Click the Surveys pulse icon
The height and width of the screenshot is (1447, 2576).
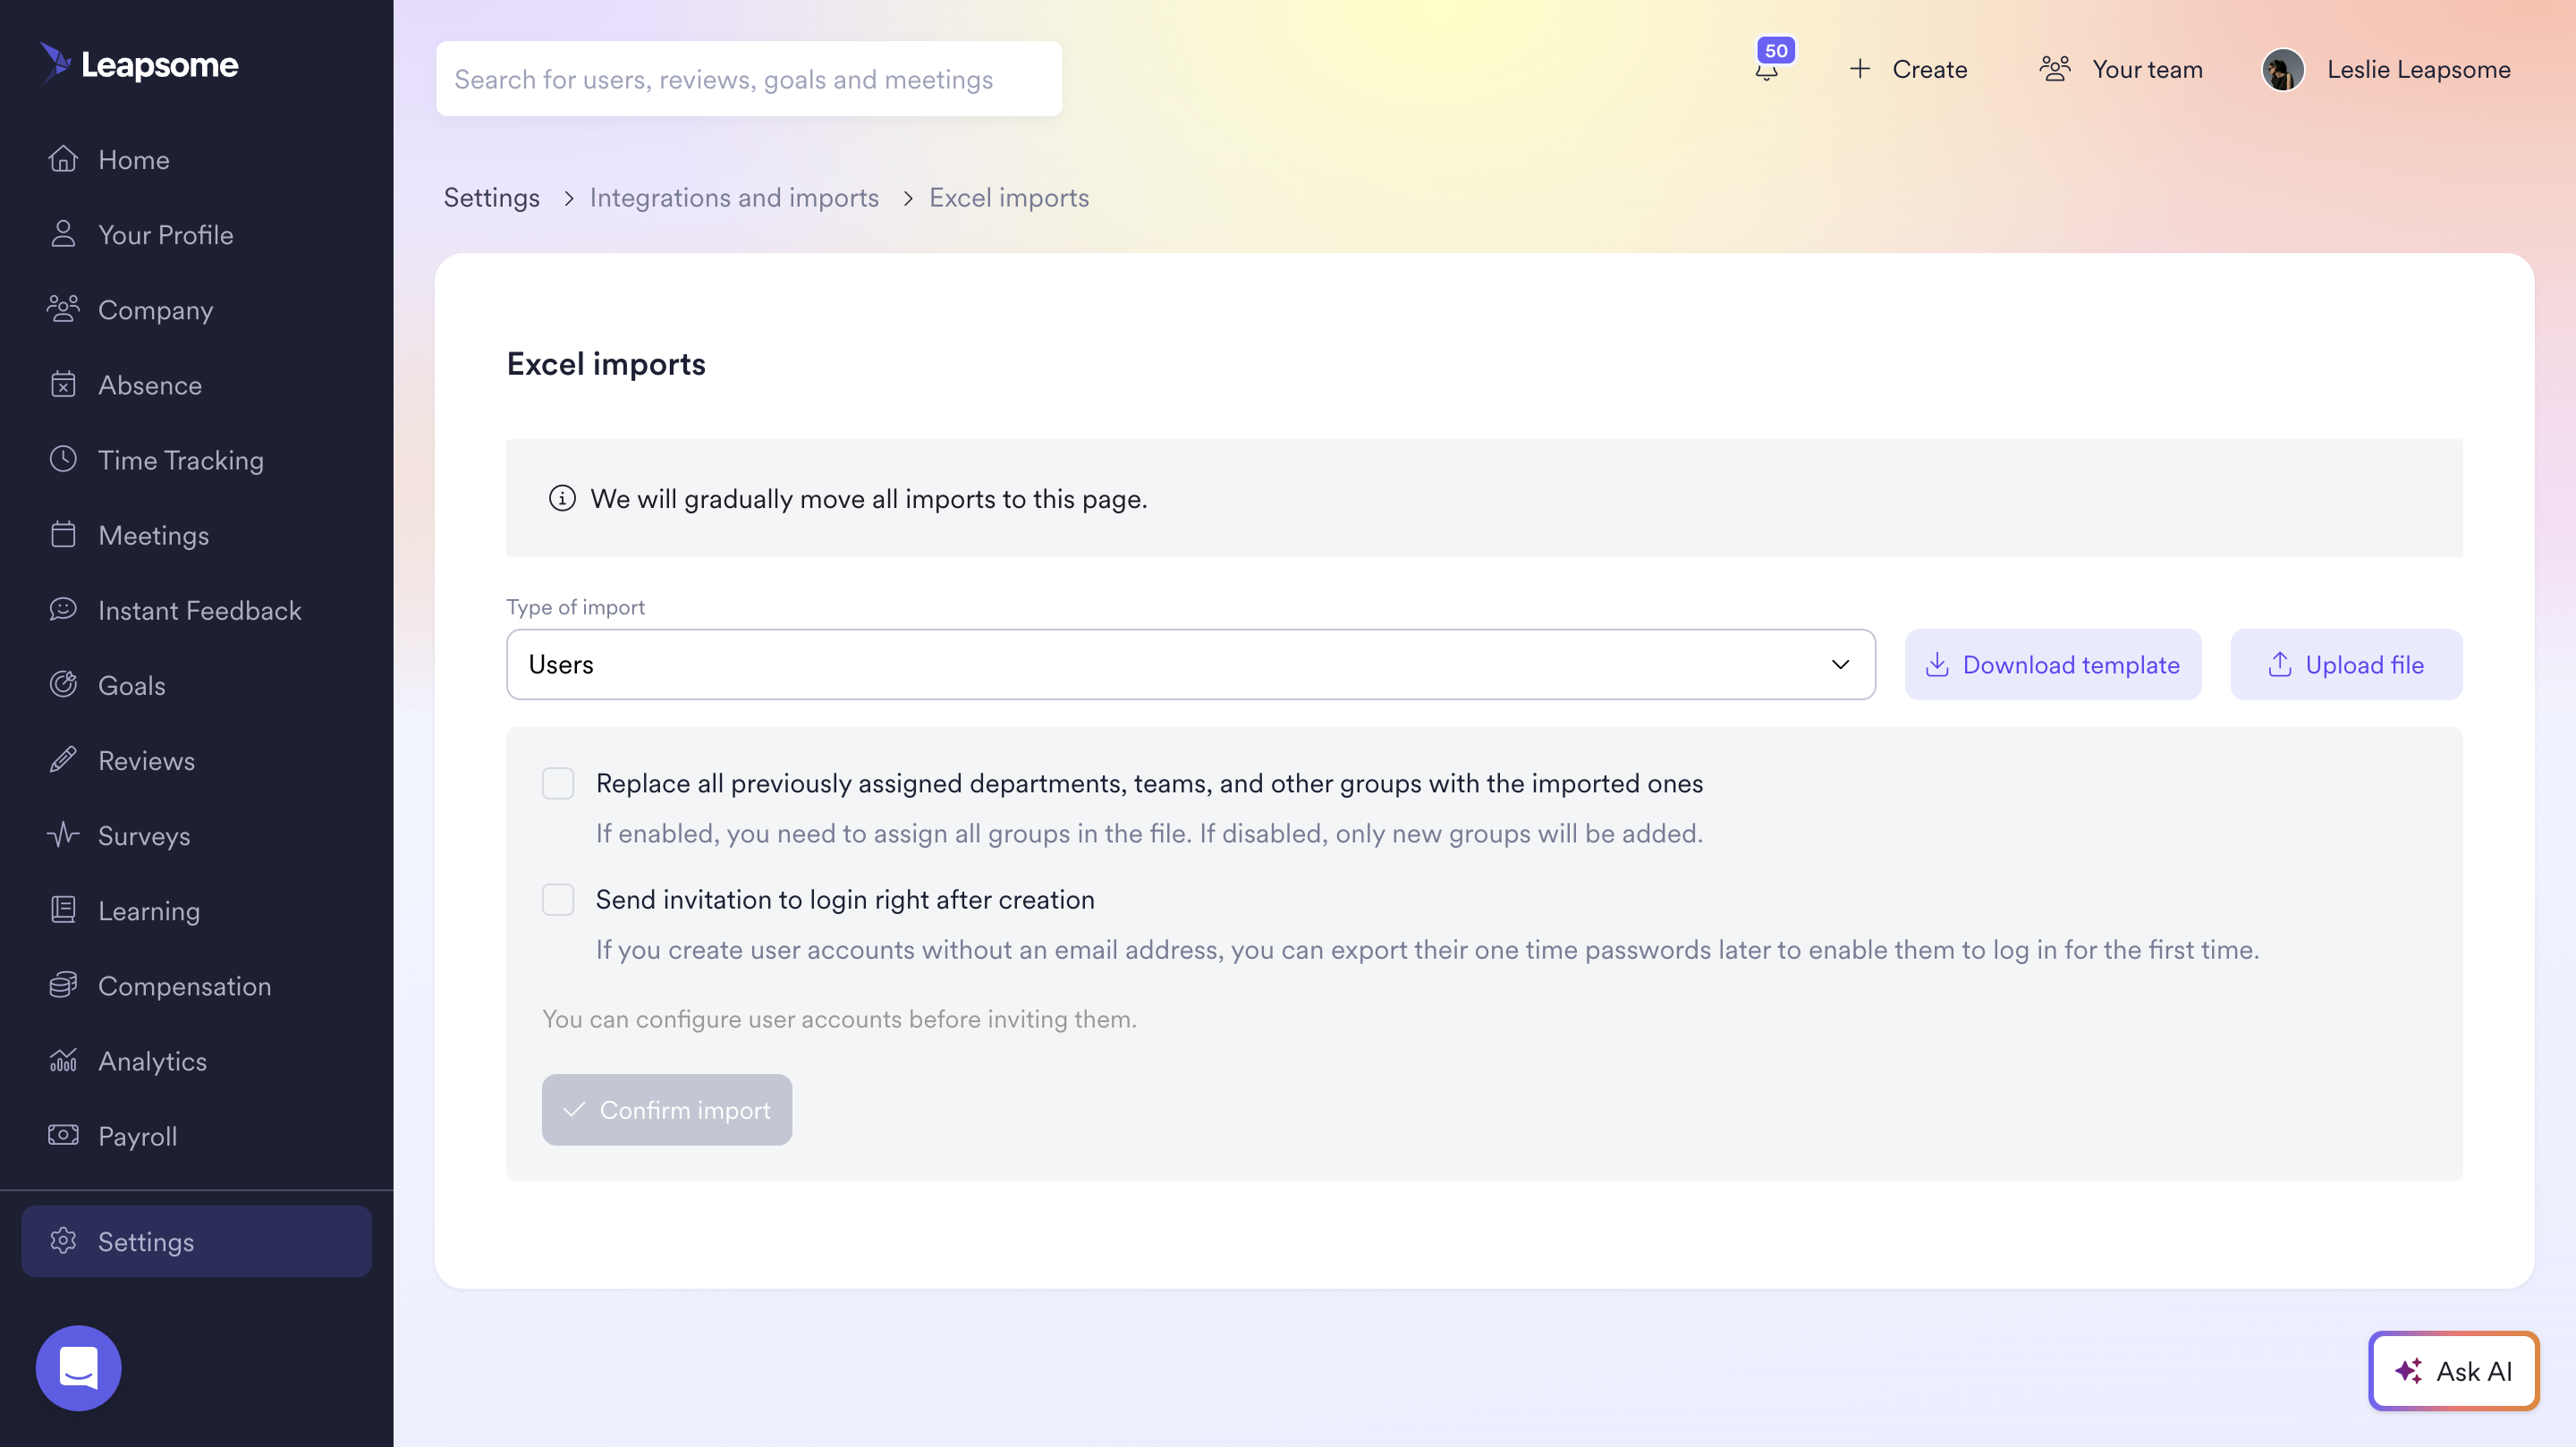pos(63,834)
